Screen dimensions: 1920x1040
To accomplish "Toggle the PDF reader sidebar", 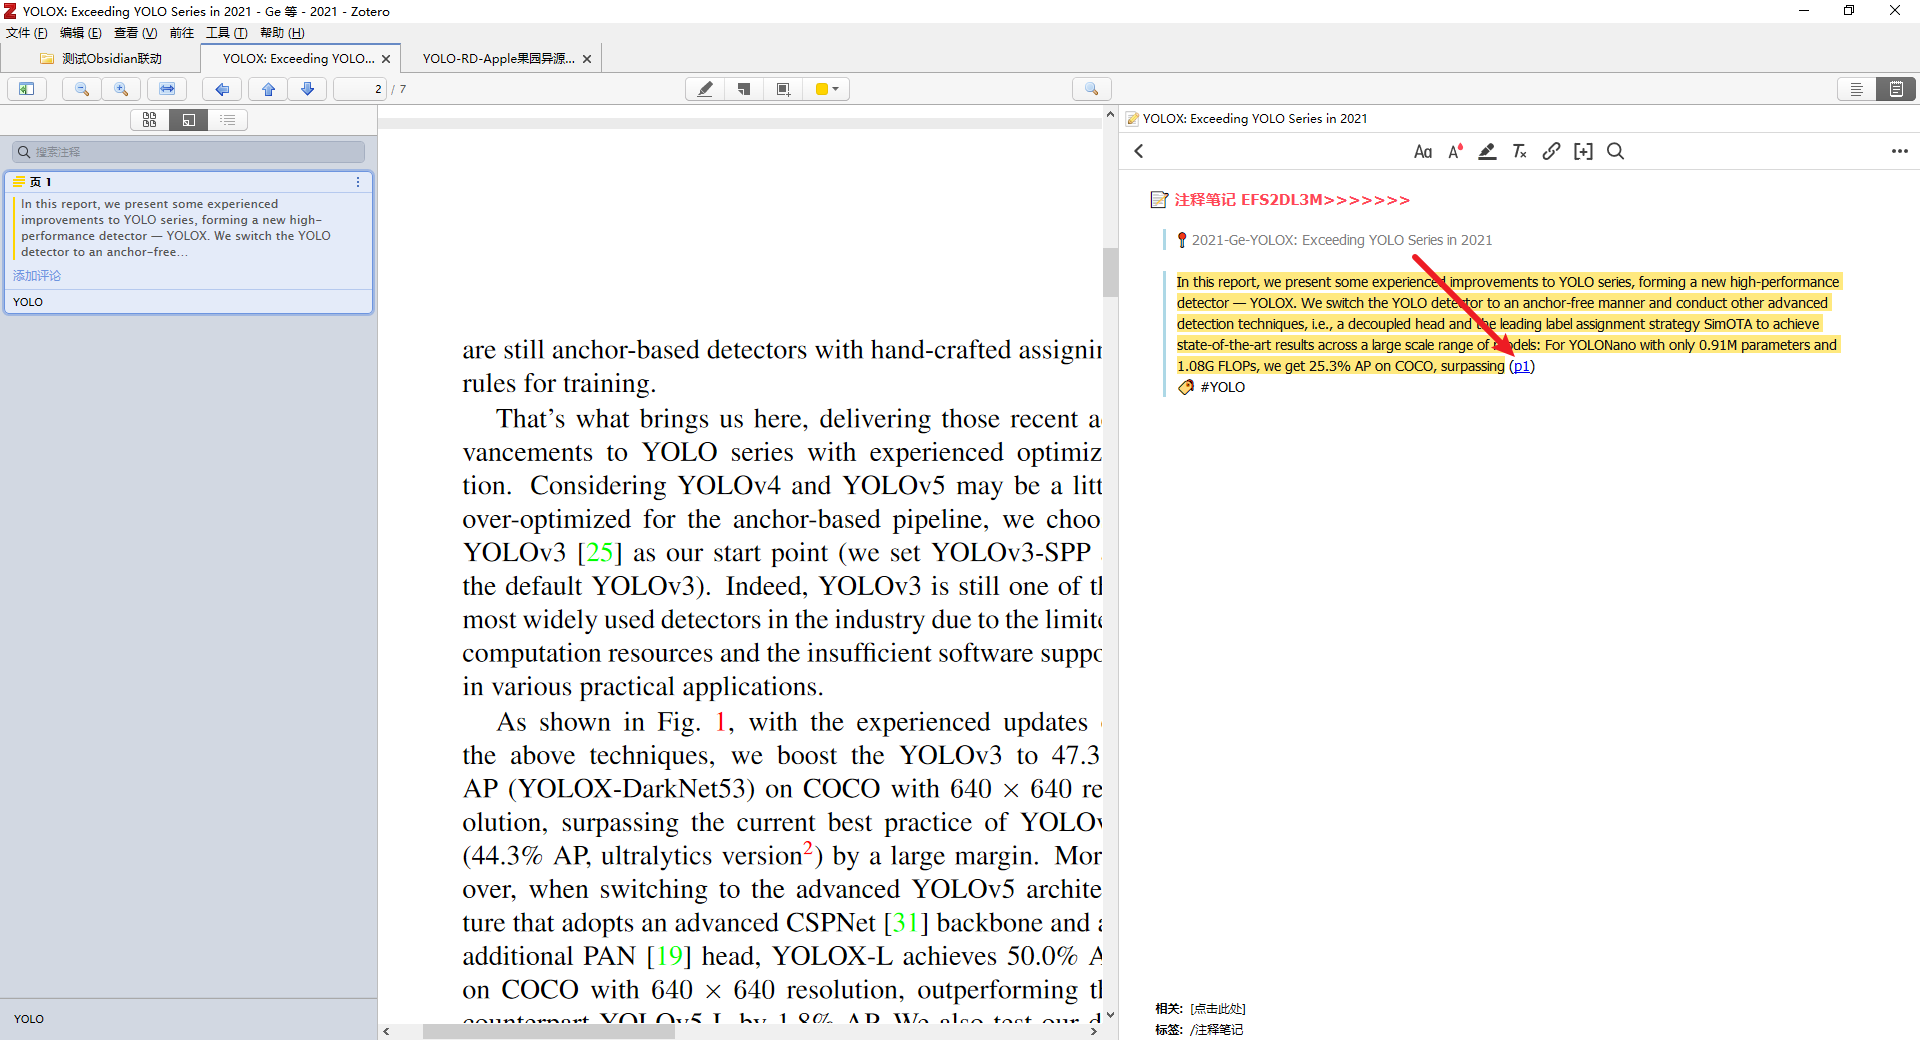I will (x=27, y=89).
